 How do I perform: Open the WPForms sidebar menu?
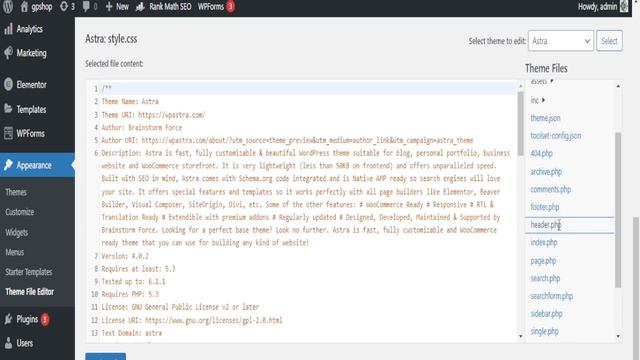[x=30, y=133]
